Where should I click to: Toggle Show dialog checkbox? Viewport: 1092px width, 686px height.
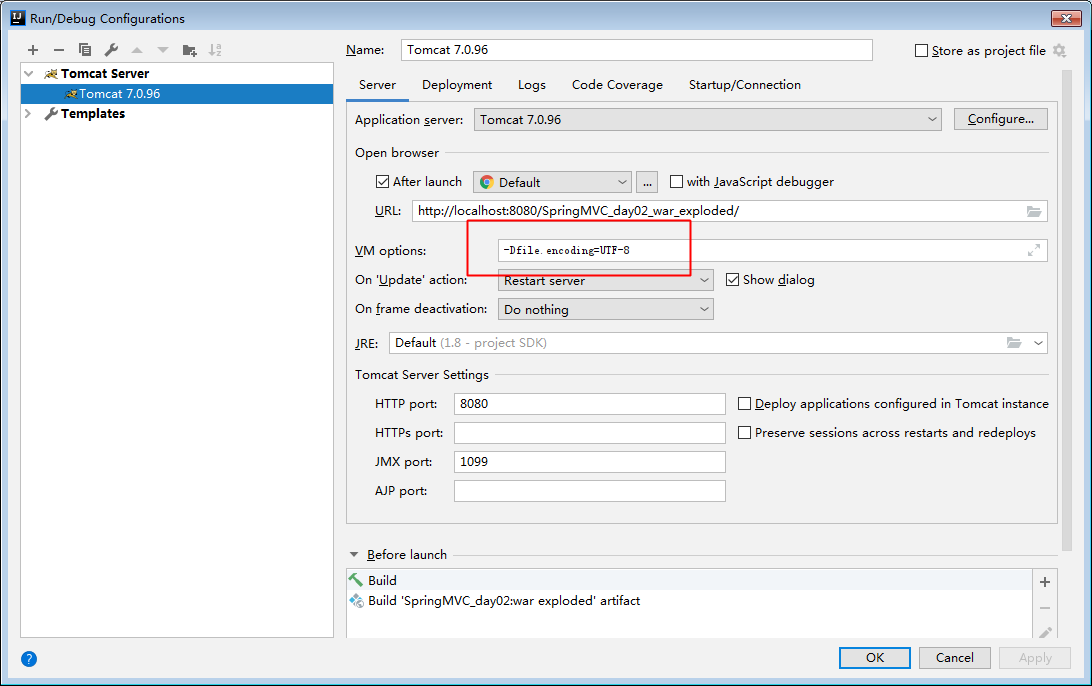[732, 280]
